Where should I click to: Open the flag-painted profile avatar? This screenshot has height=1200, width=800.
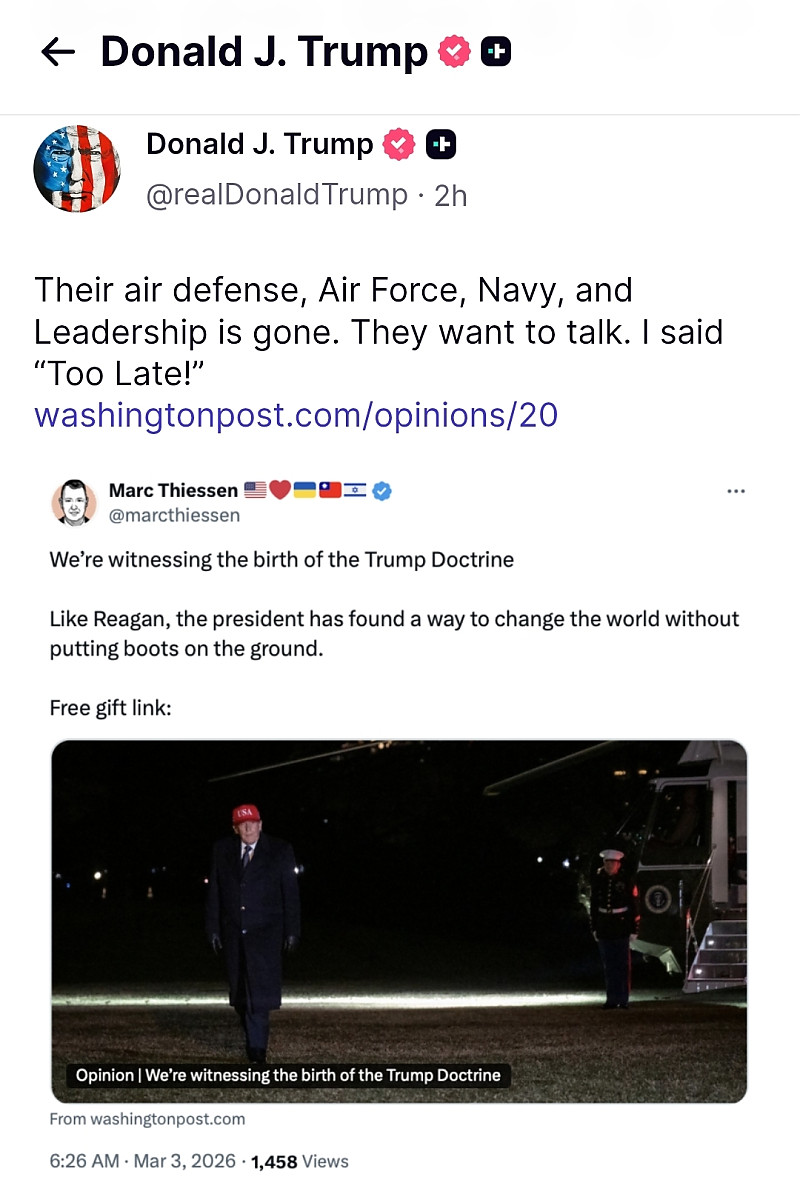(x=77, y=169)
